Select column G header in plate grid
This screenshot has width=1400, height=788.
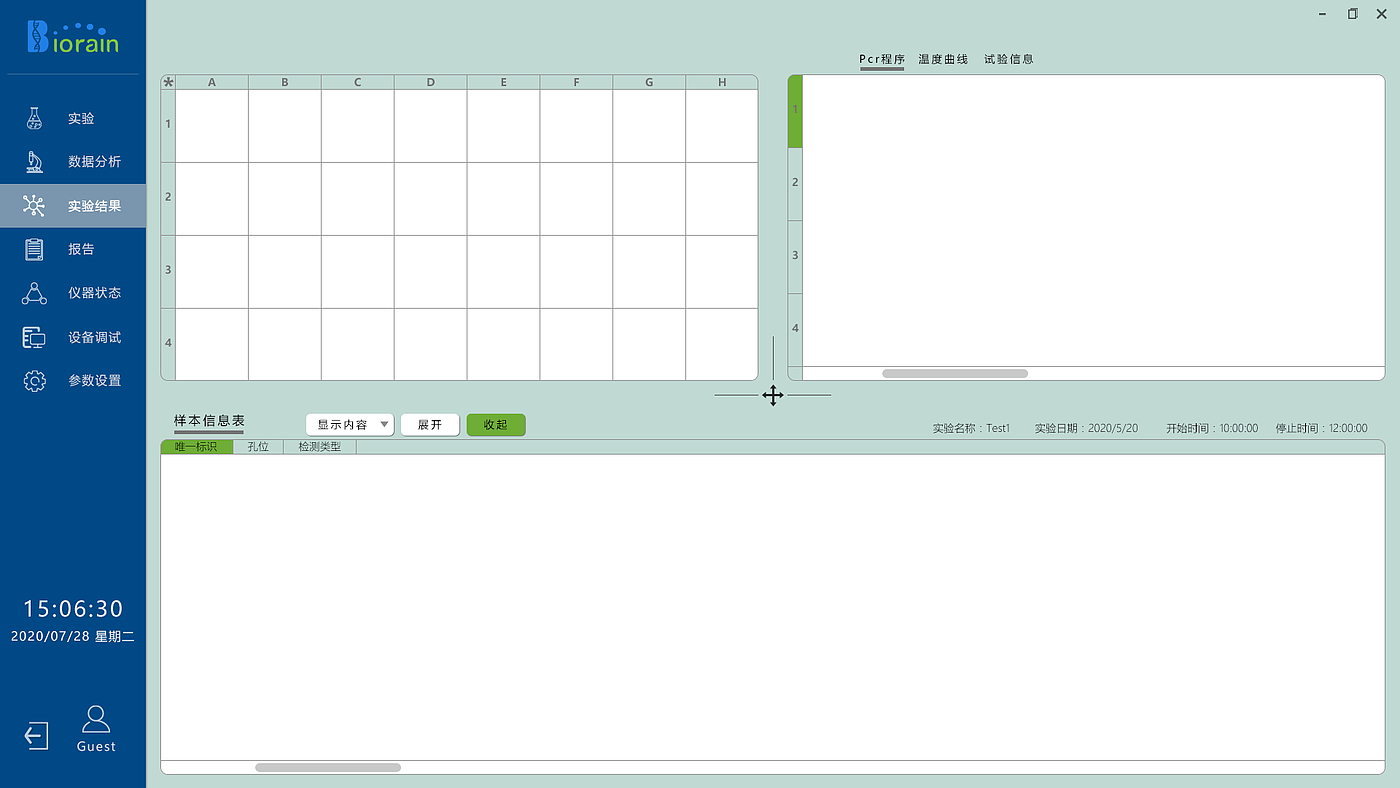pyautogui.click(x=649, y=82)
